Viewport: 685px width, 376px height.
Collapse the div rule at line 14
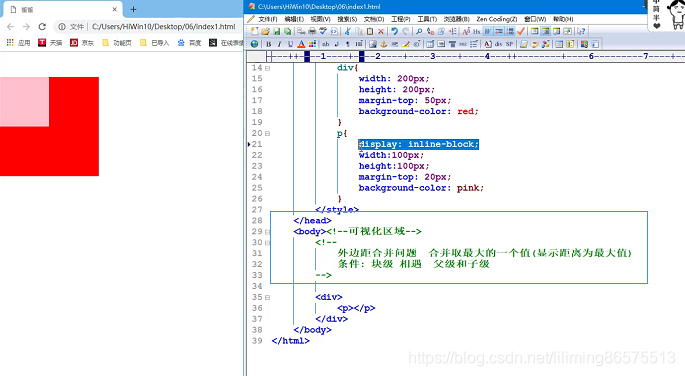267,68
